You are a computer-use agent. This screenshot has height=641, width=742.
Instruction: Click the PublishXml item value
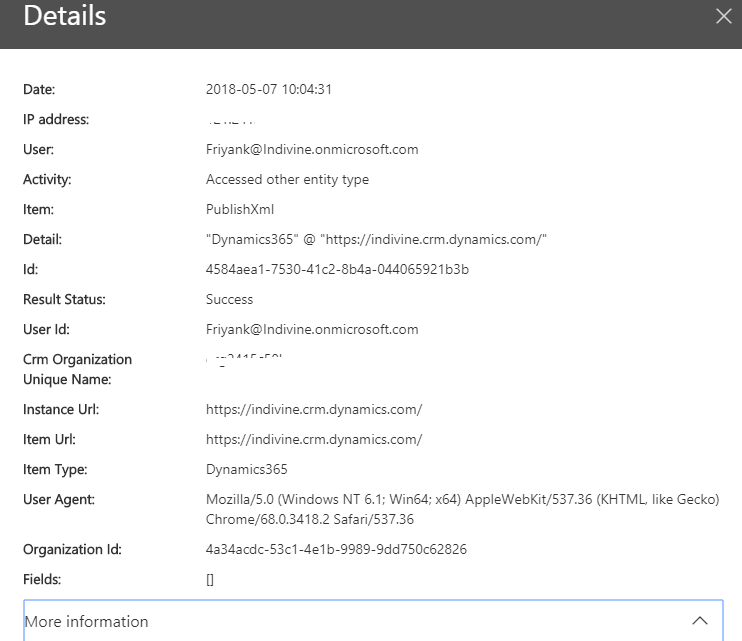tap(239, 210)
